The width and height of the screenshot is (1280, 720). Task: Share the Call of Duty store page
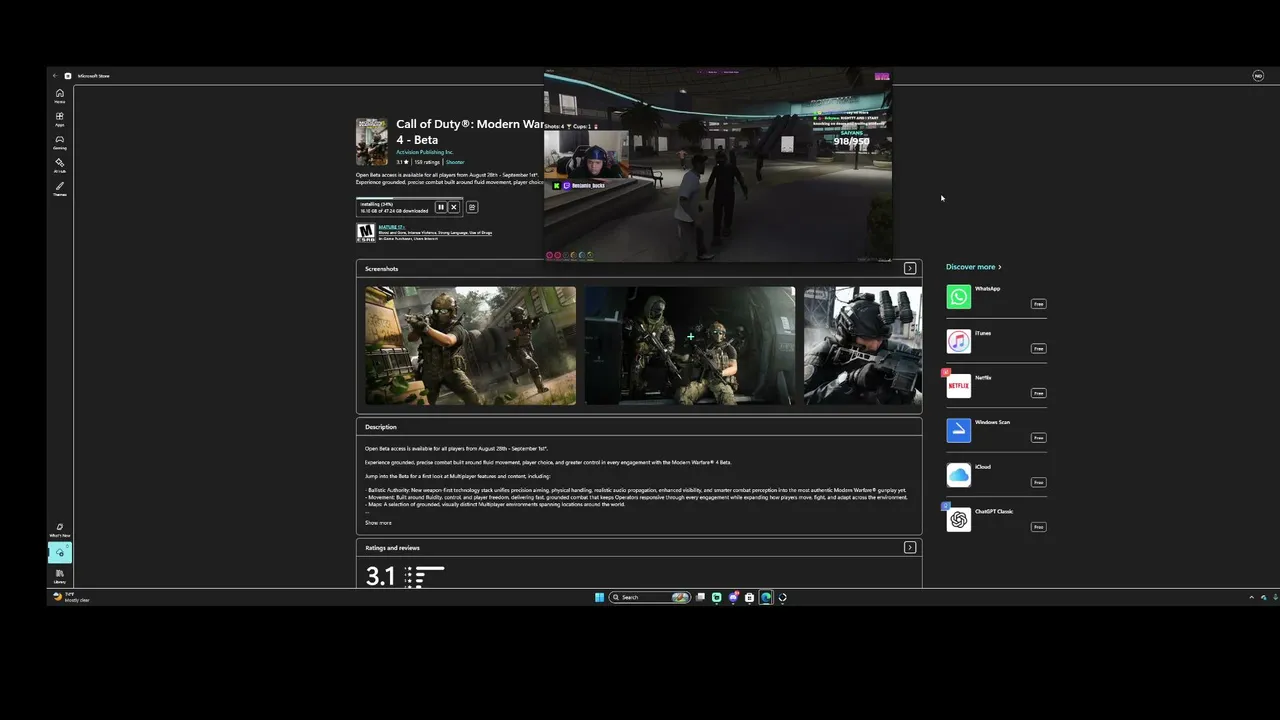[472, 207]
